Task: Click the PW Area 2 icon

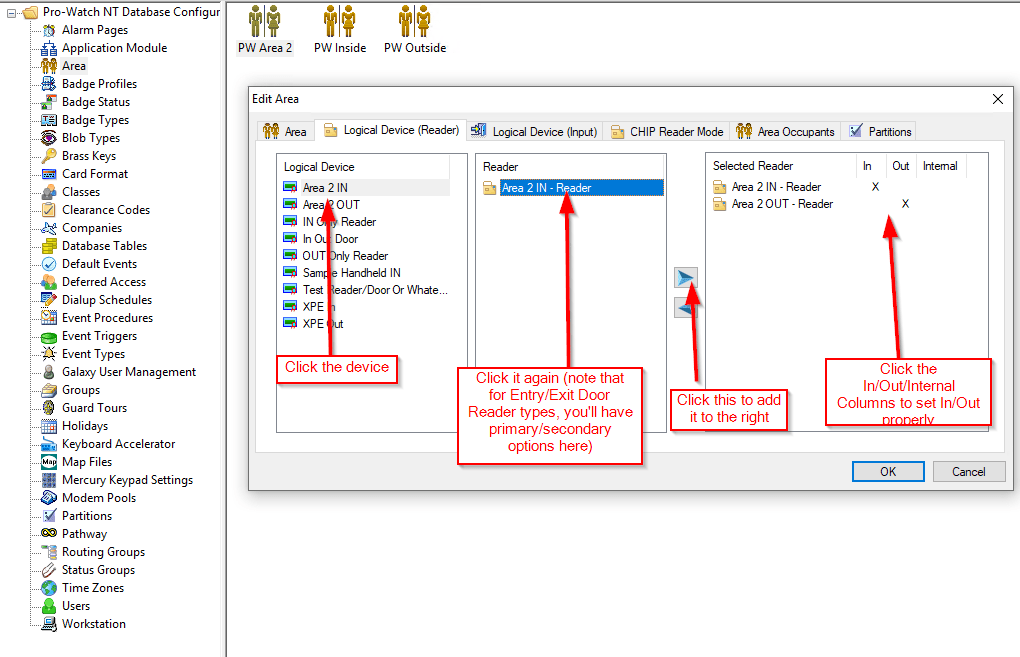Action: click(x=265, y=22)
